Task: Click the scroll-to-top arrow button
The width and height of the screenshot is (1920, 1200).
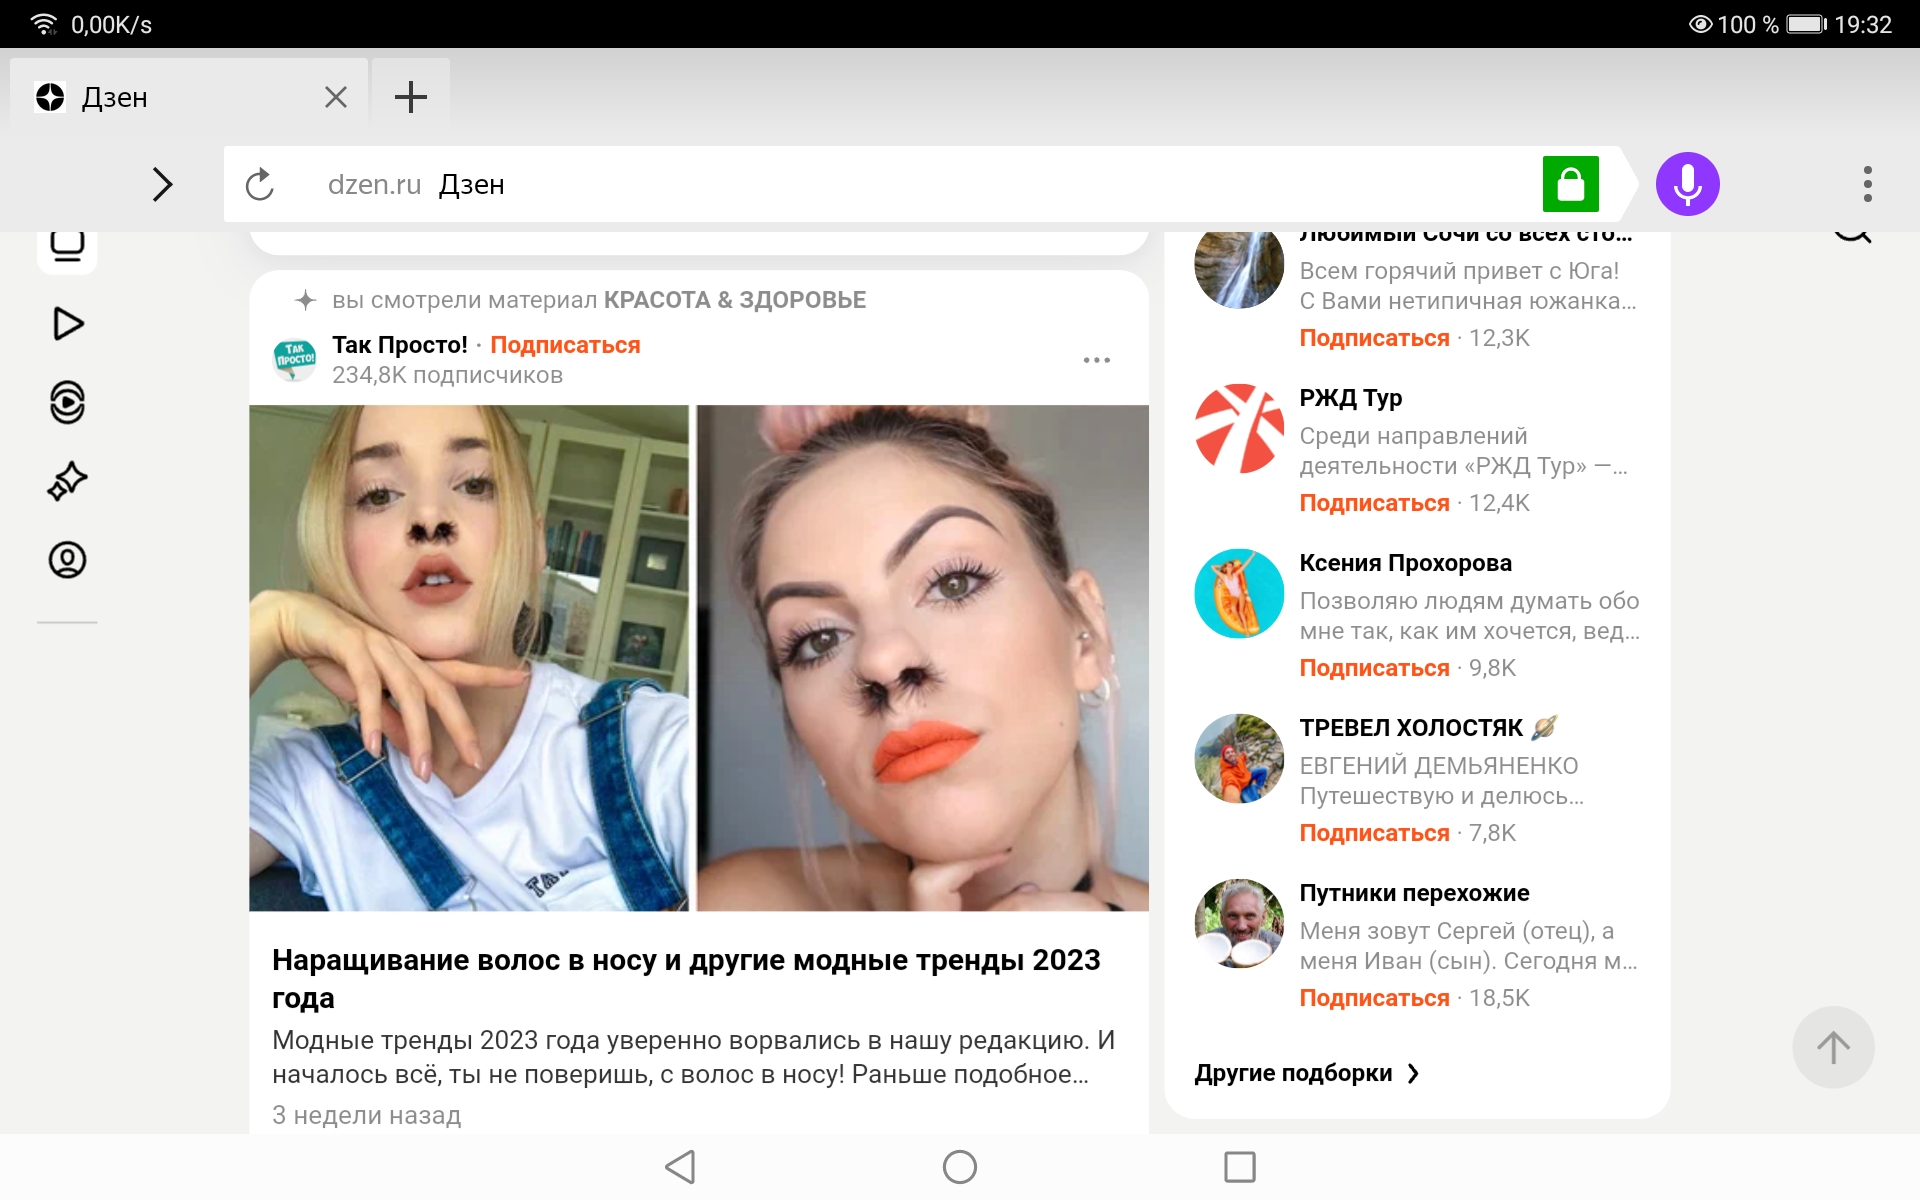Action: tap(1832, 1047)
